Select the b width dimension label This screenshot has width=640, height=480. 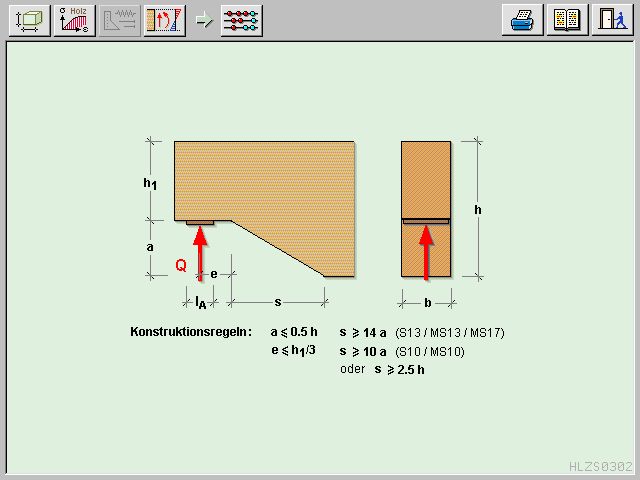pyautogui.click(x=427, y=301)
